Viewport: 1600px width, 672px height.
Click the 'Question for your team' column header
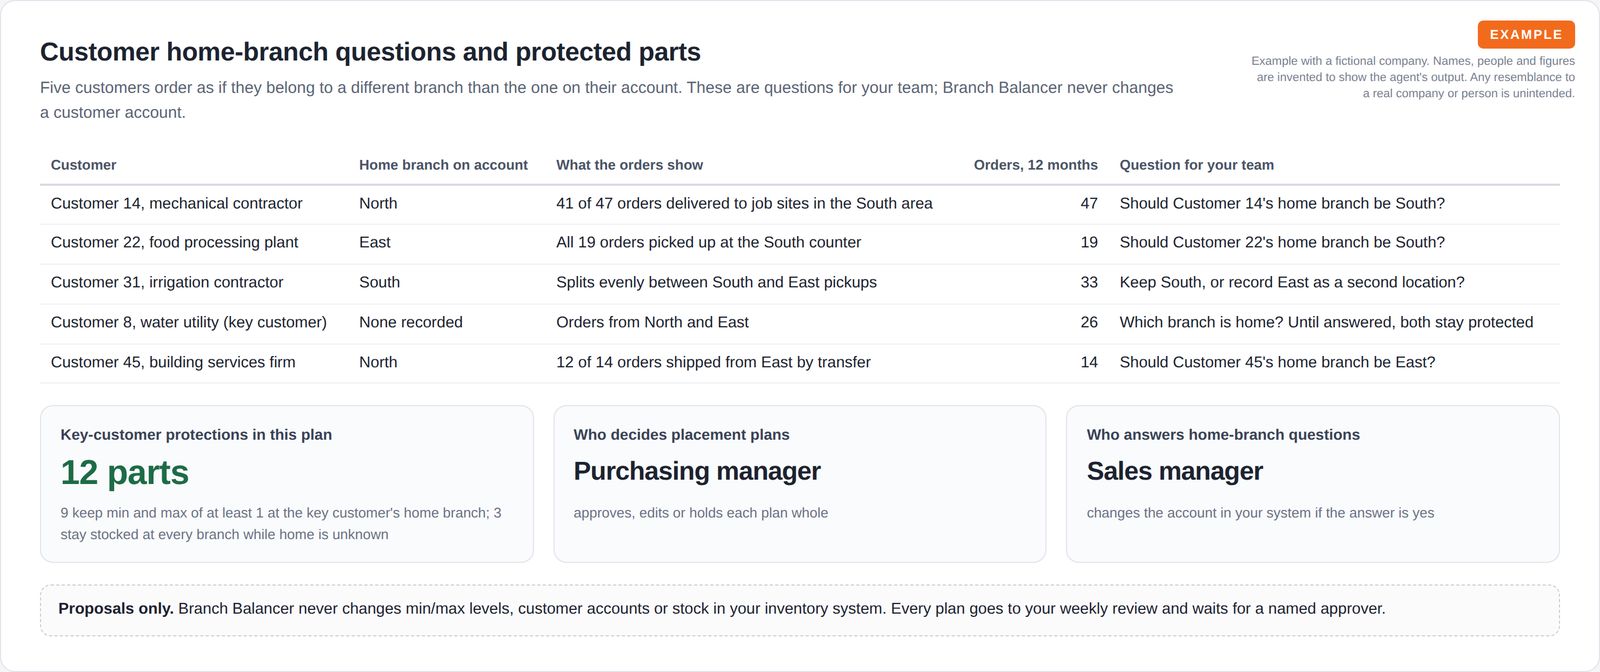[x=1196, y=165]
